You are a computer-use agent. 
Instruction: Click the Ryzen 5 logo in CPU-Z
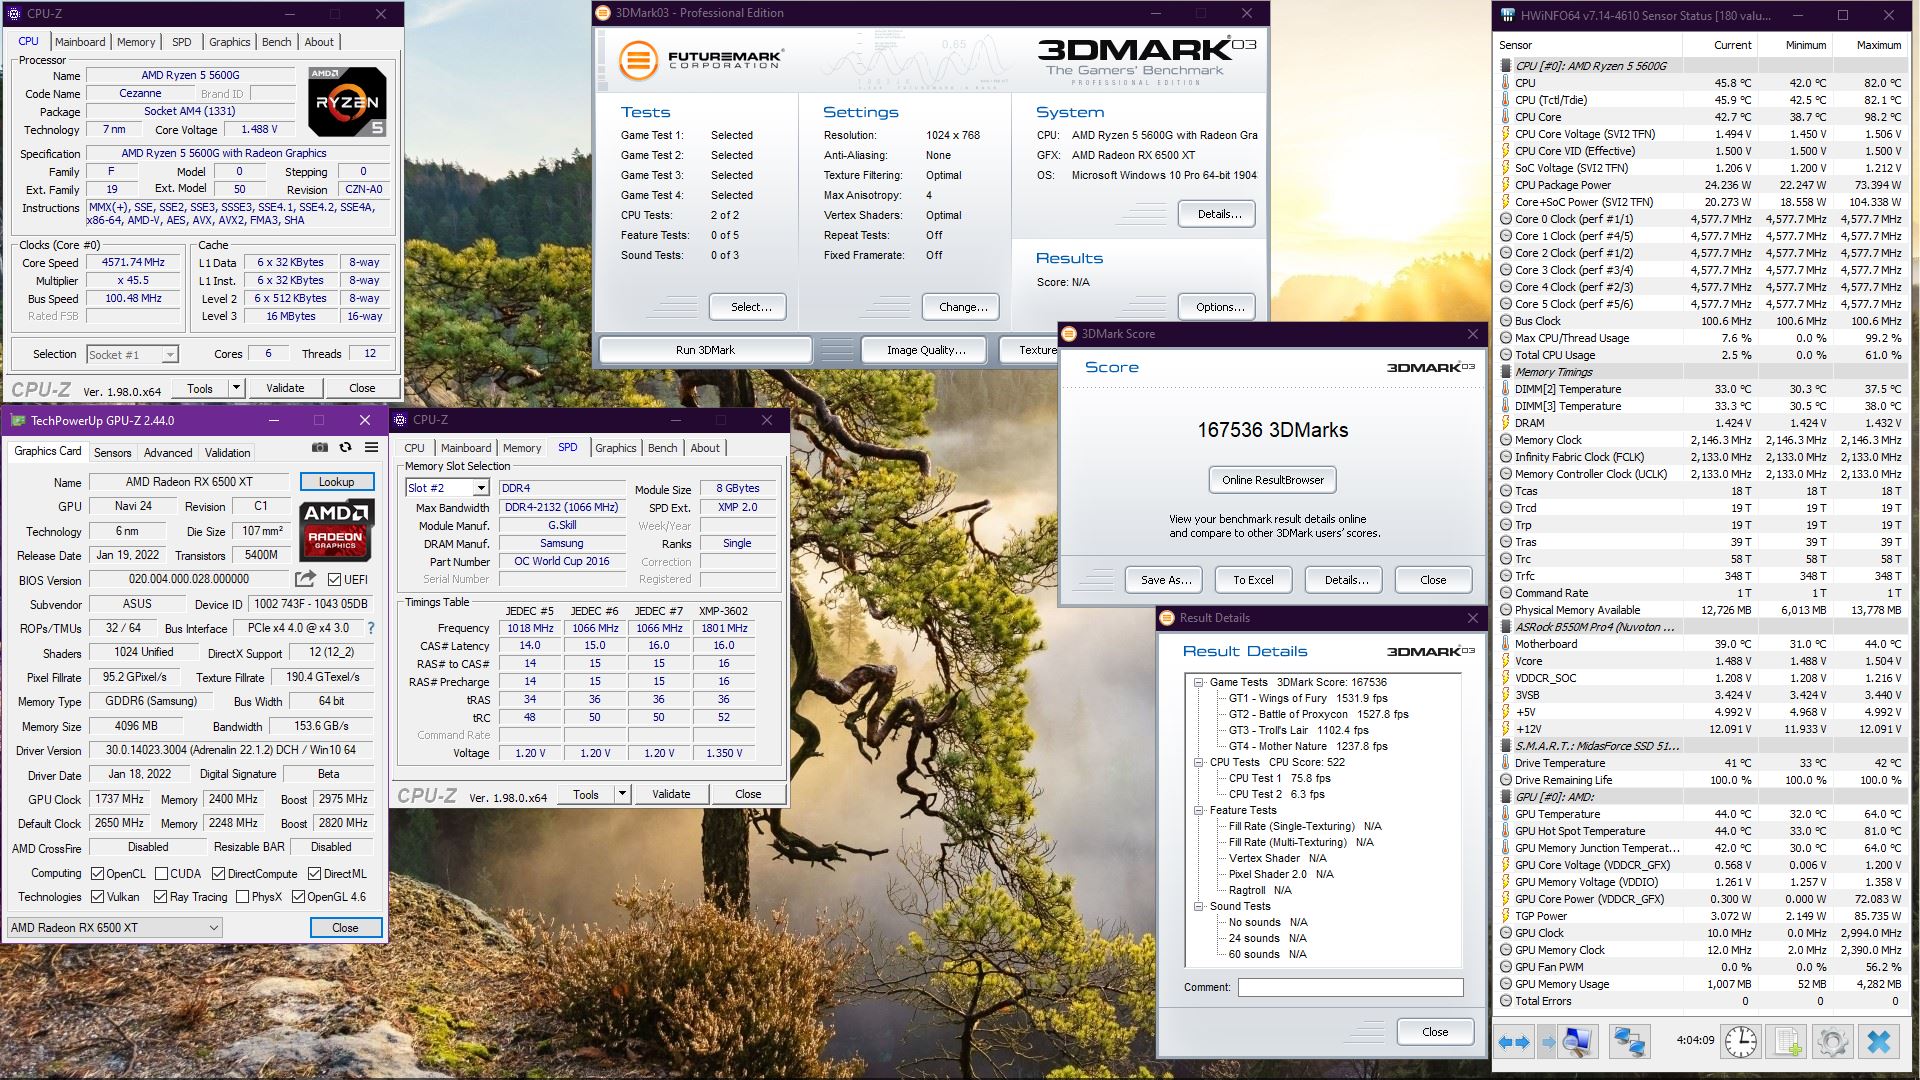tap(347, 101)
